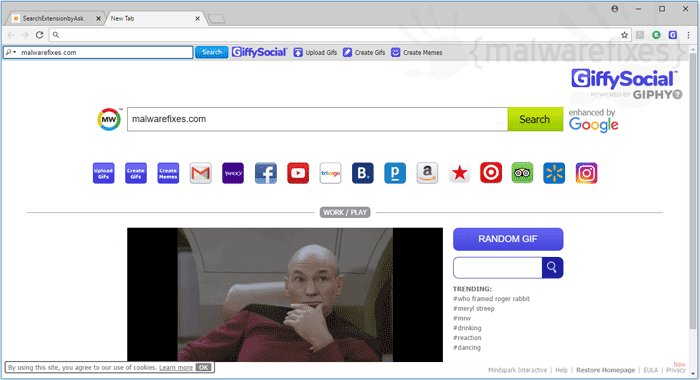Go back to the previous page
Viewport: 700px width, 380px height.
(11, 35)
